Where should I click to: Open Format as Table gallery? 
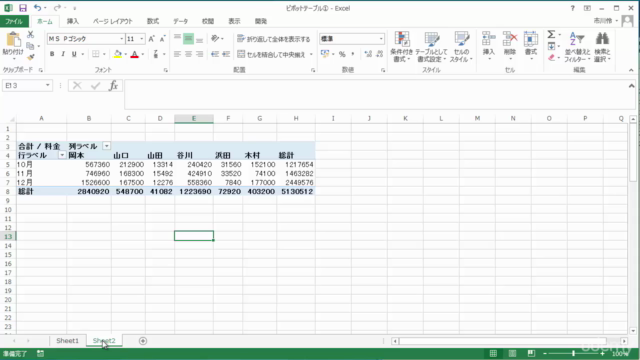click(x=431, y=47)
